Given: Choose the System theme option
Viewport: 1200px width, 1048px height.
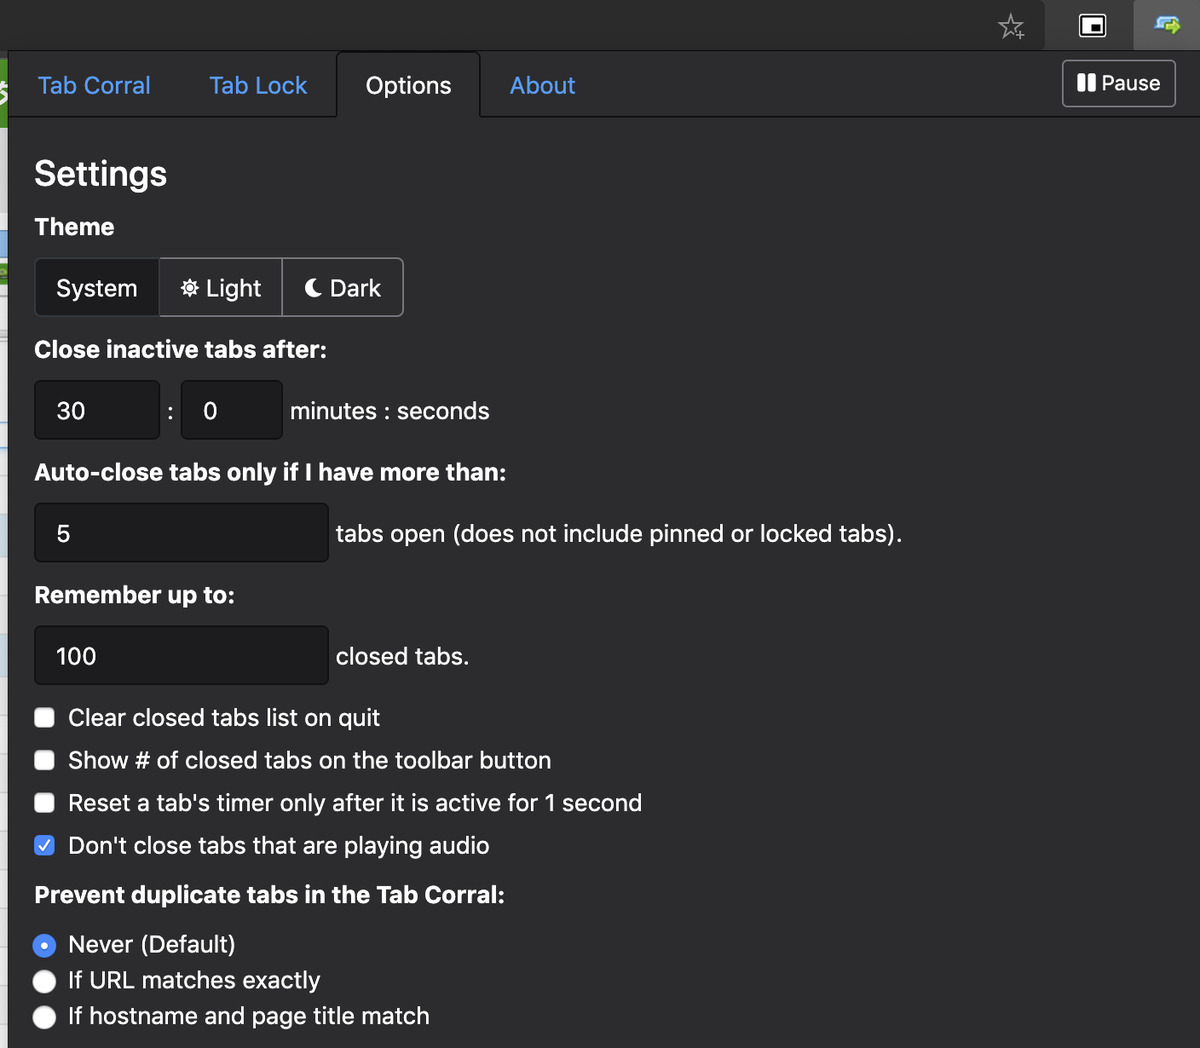Looking at the screenshot, I should coord(97,288).
